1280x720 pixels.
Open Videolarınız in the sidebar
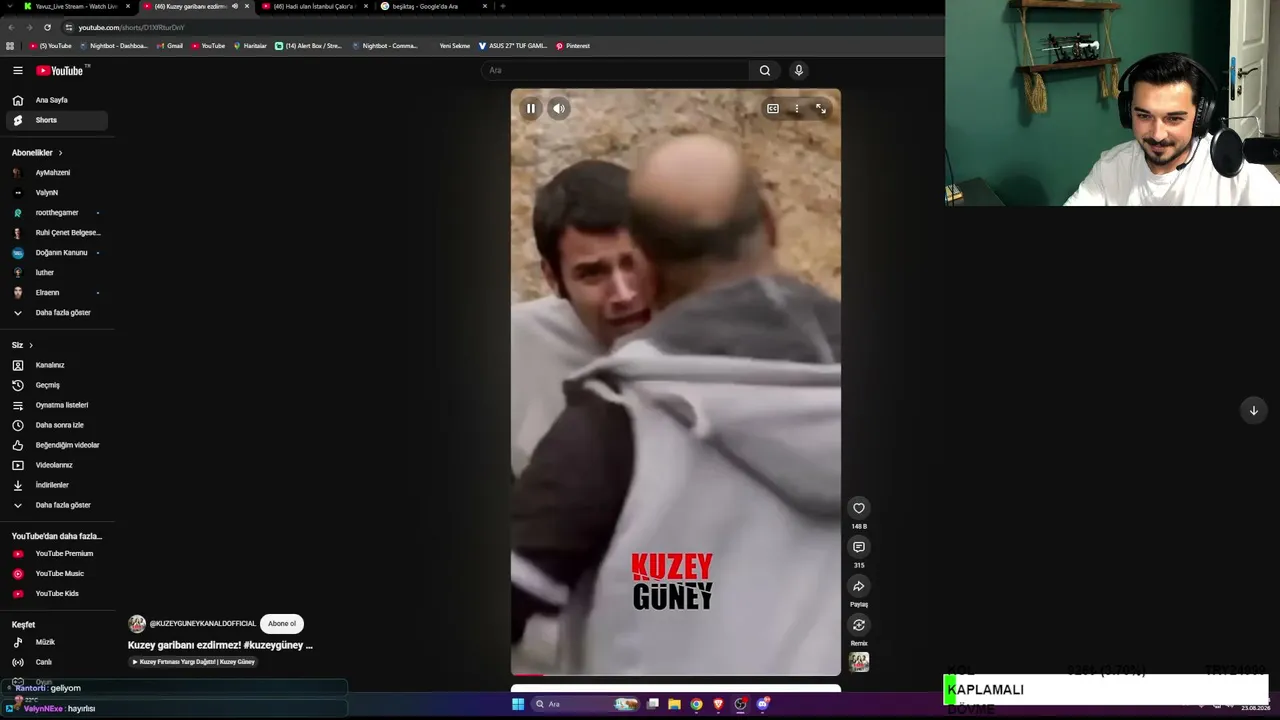pos(57,465)
